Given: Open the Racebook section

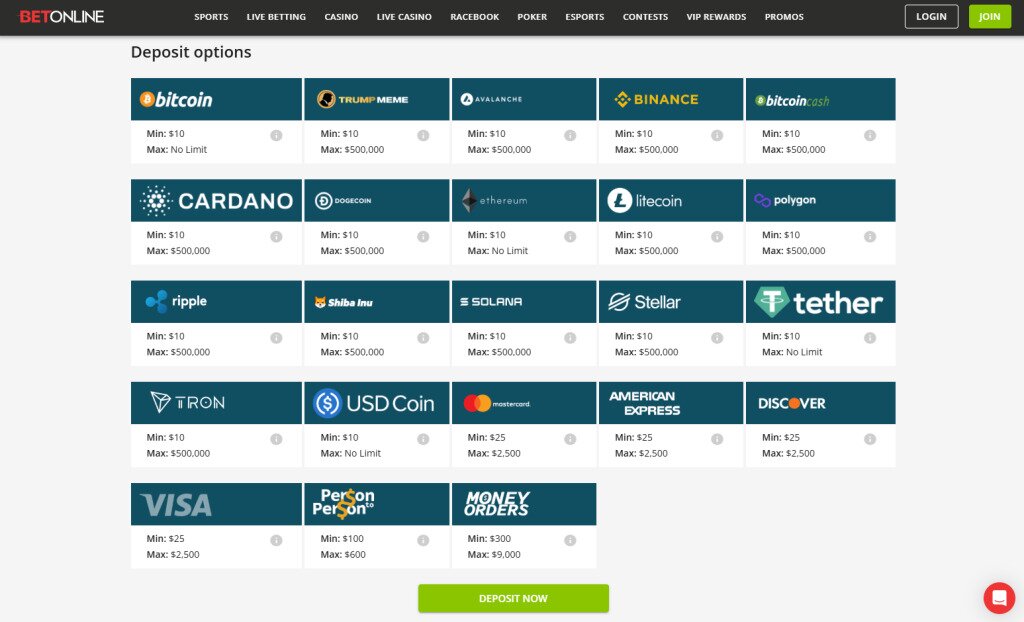Looking at the screenshot, I should click(475, 17).
